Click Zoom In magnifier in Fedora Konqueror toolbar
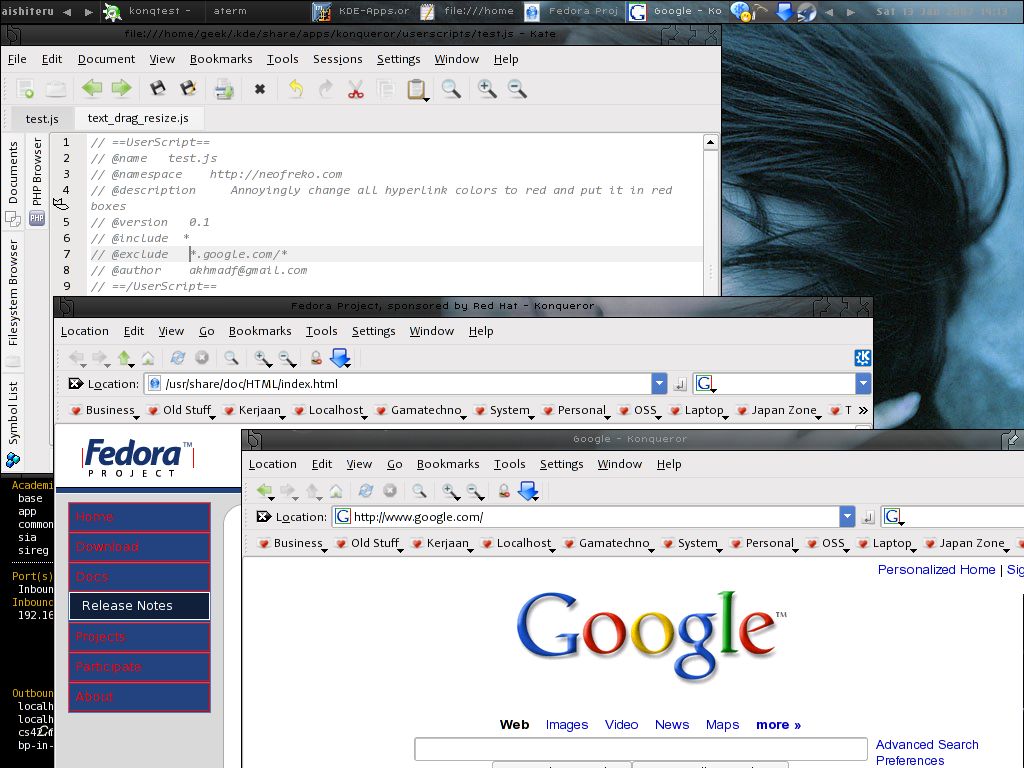The image size is (1024, 768). (263, 358)
